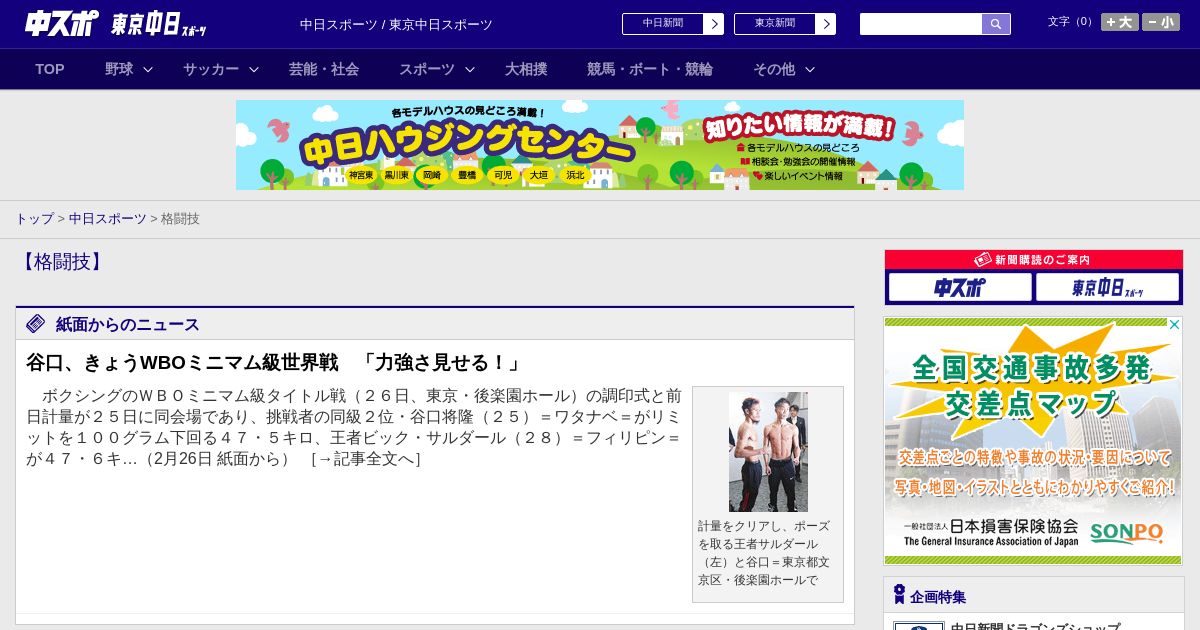Viewport: 1200px width, 630px height.
Task: Open the 大相撲 menu item
Action: point(526,69)
